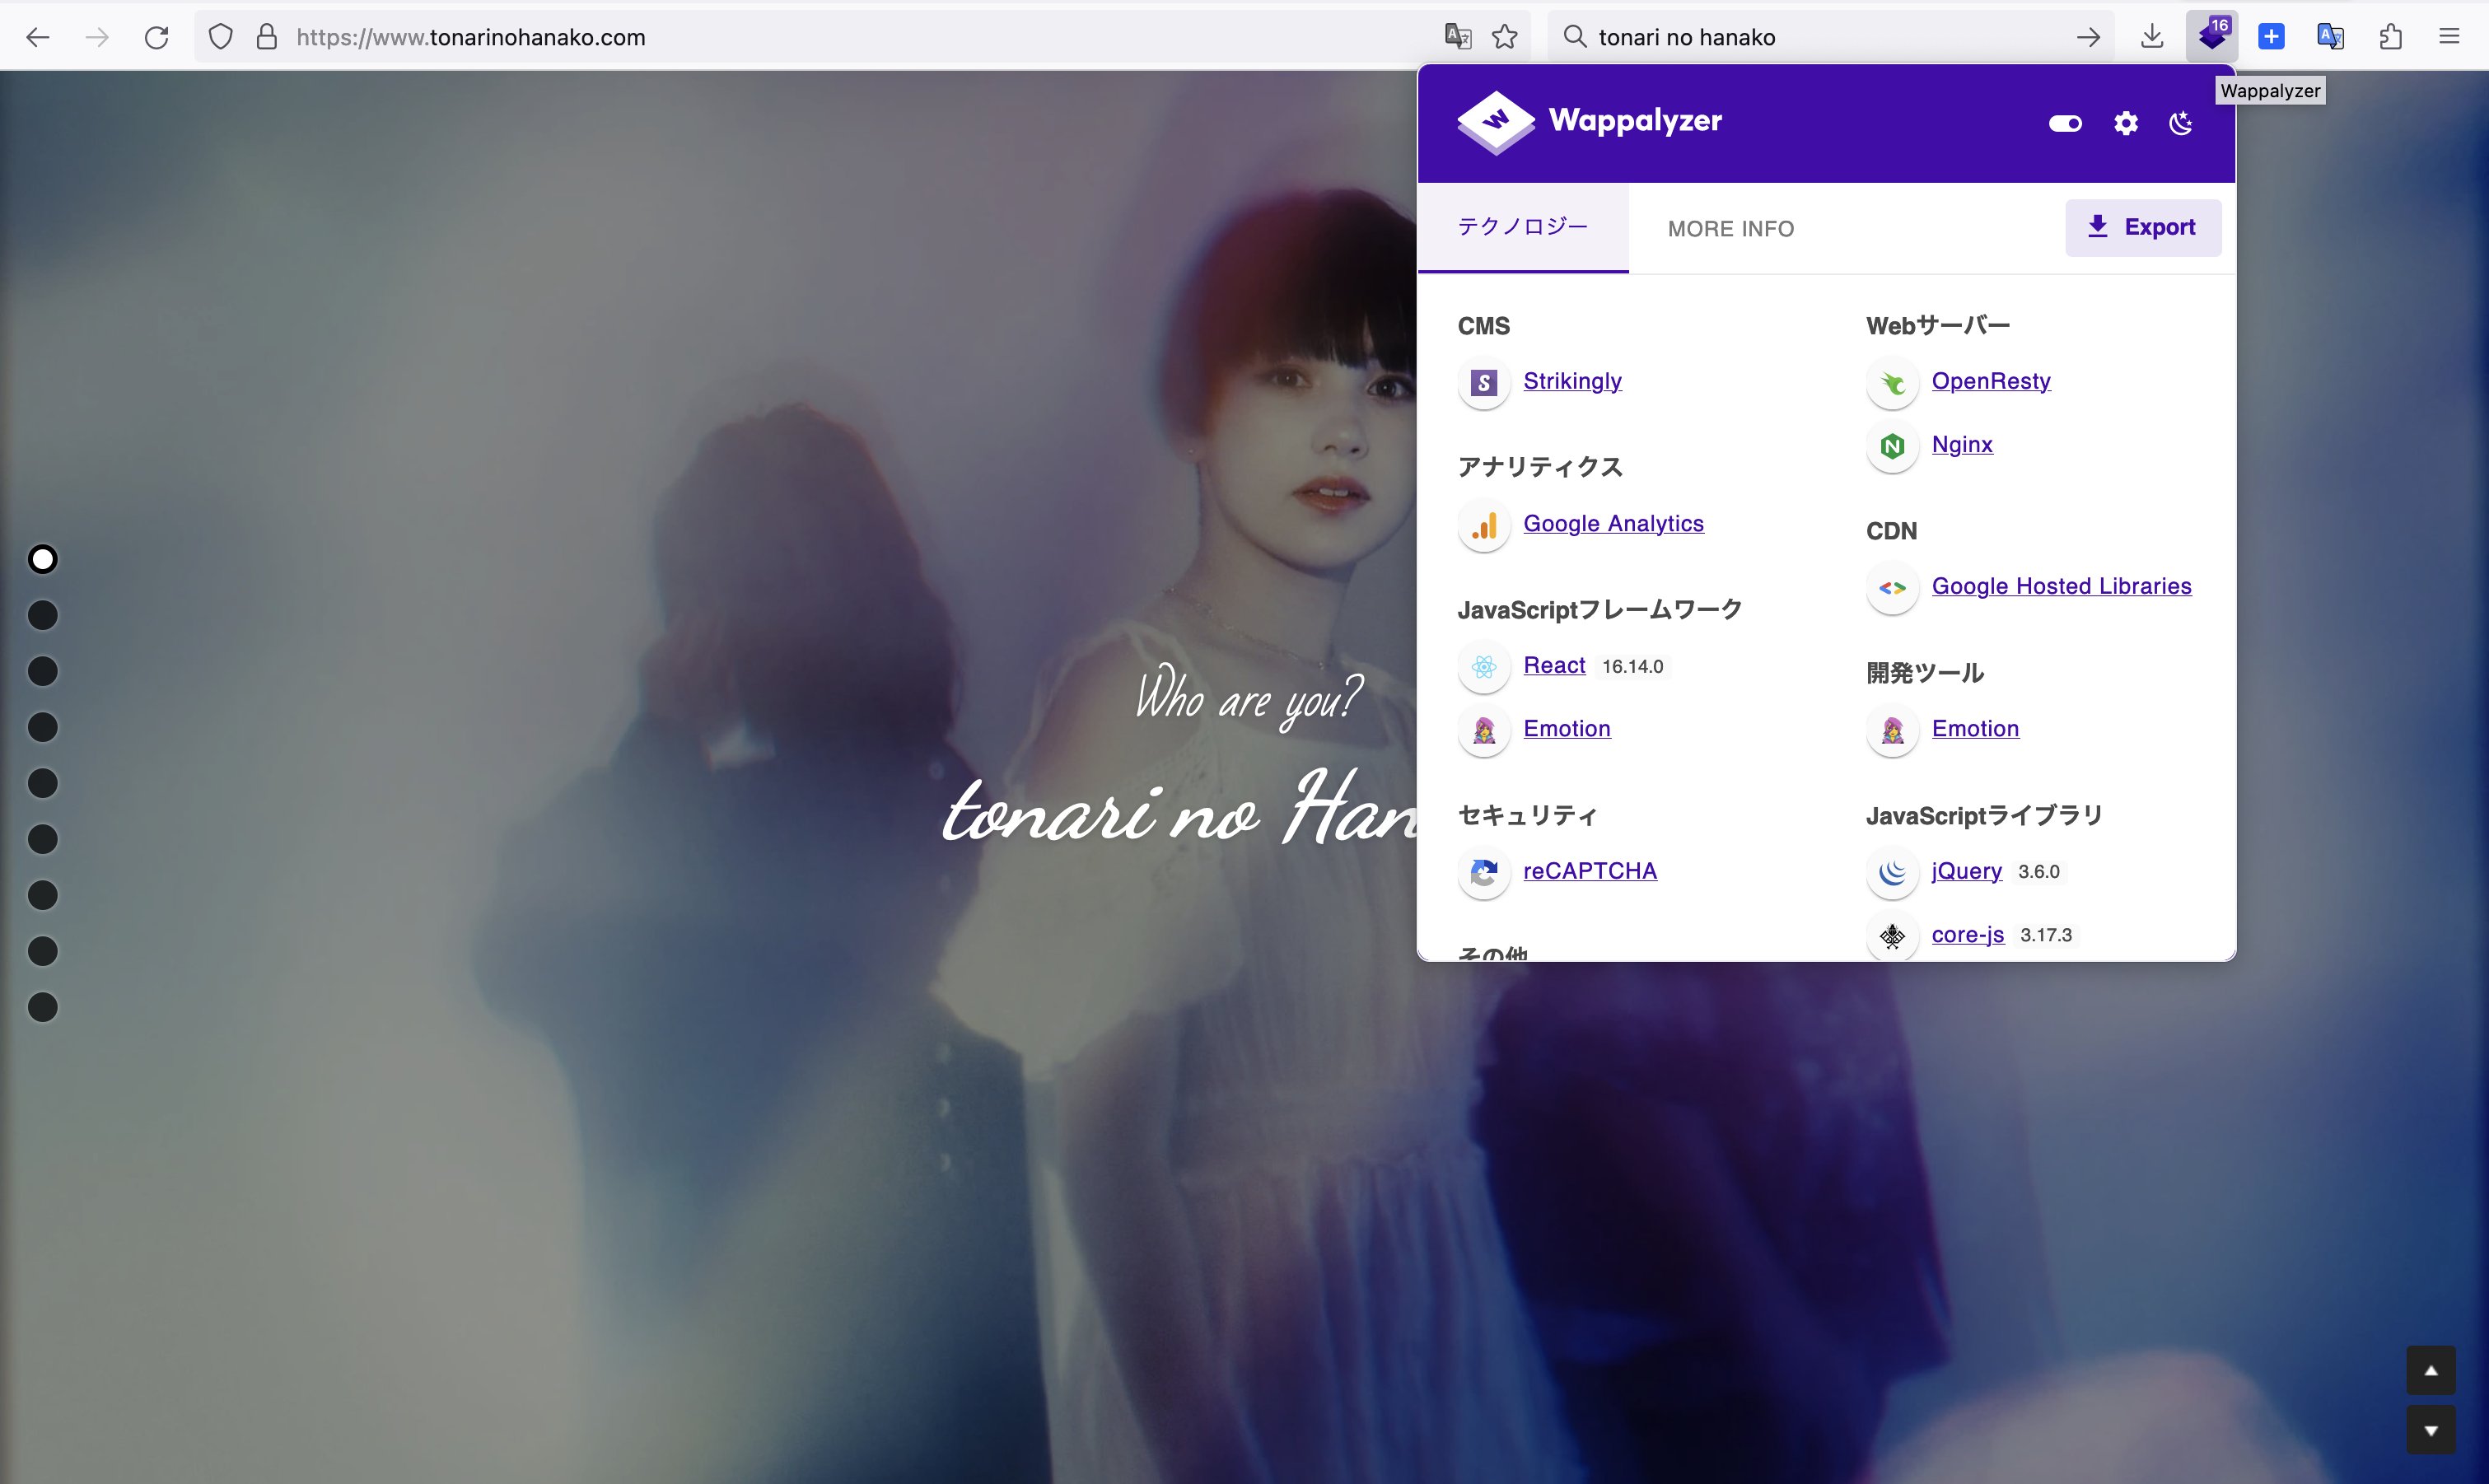The width and height of the screenshot is (2489, 1484).
Task: Click the scroll down arrow button
Action: [x=2430, y=1430]
